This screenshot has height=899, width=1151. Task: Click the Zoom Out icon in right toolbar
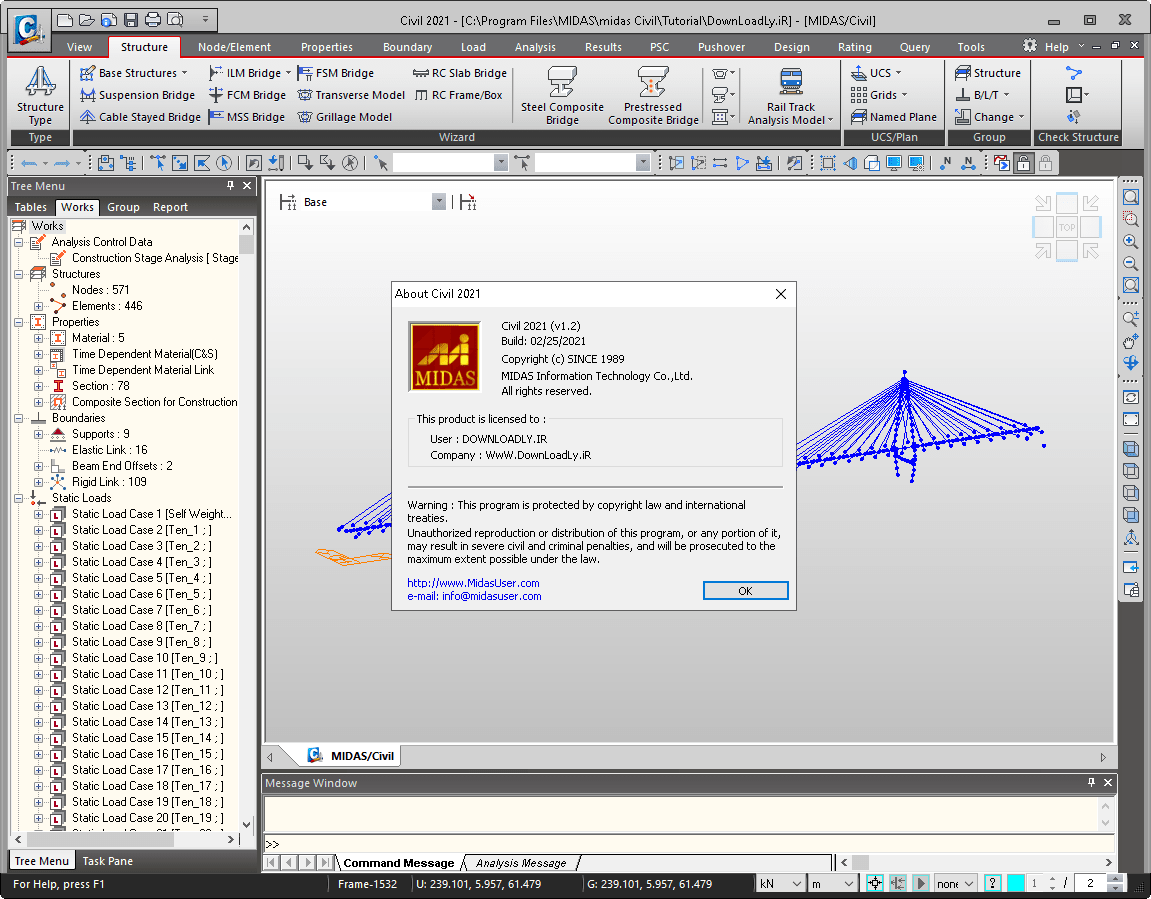[1130, 263]
